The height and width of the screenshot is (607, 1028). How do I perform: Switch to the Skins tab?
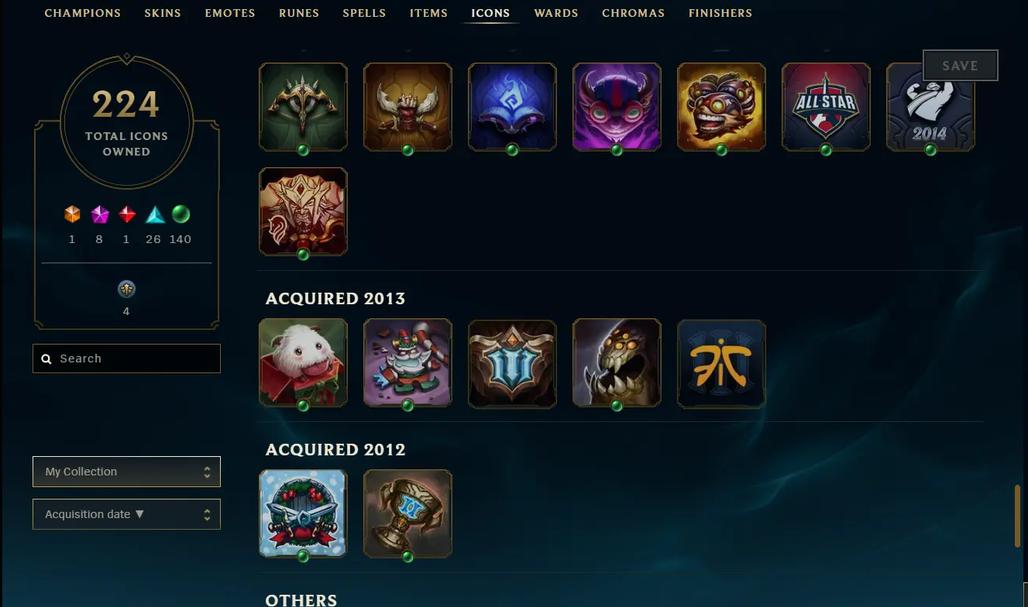[163, 13]
